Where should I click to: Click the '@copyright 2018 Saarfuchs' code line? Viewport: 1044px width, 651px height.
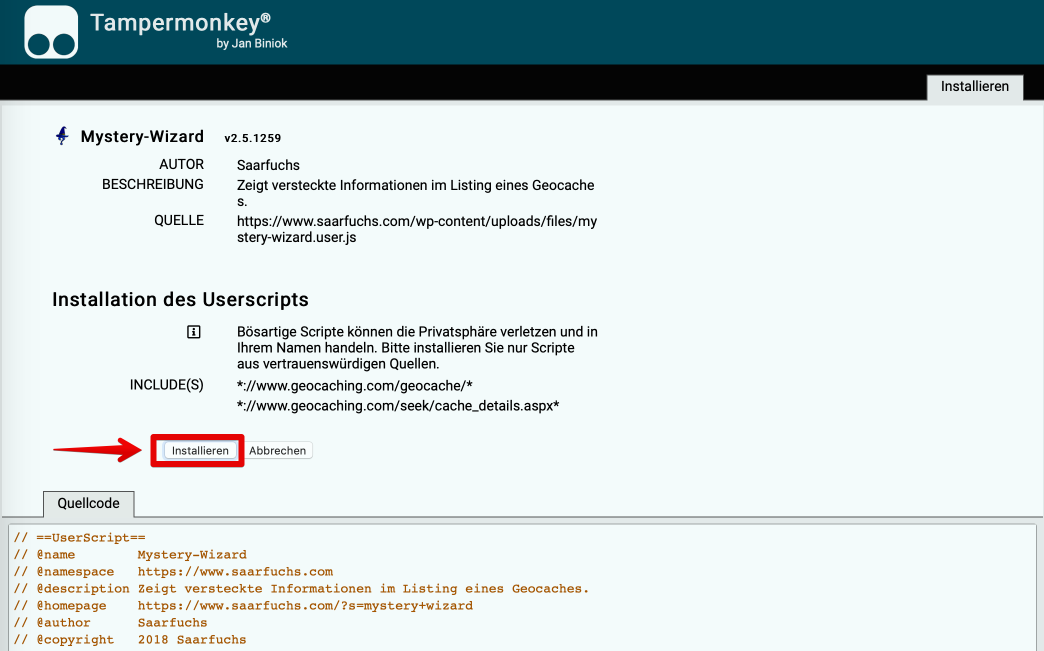click(130, 640)
